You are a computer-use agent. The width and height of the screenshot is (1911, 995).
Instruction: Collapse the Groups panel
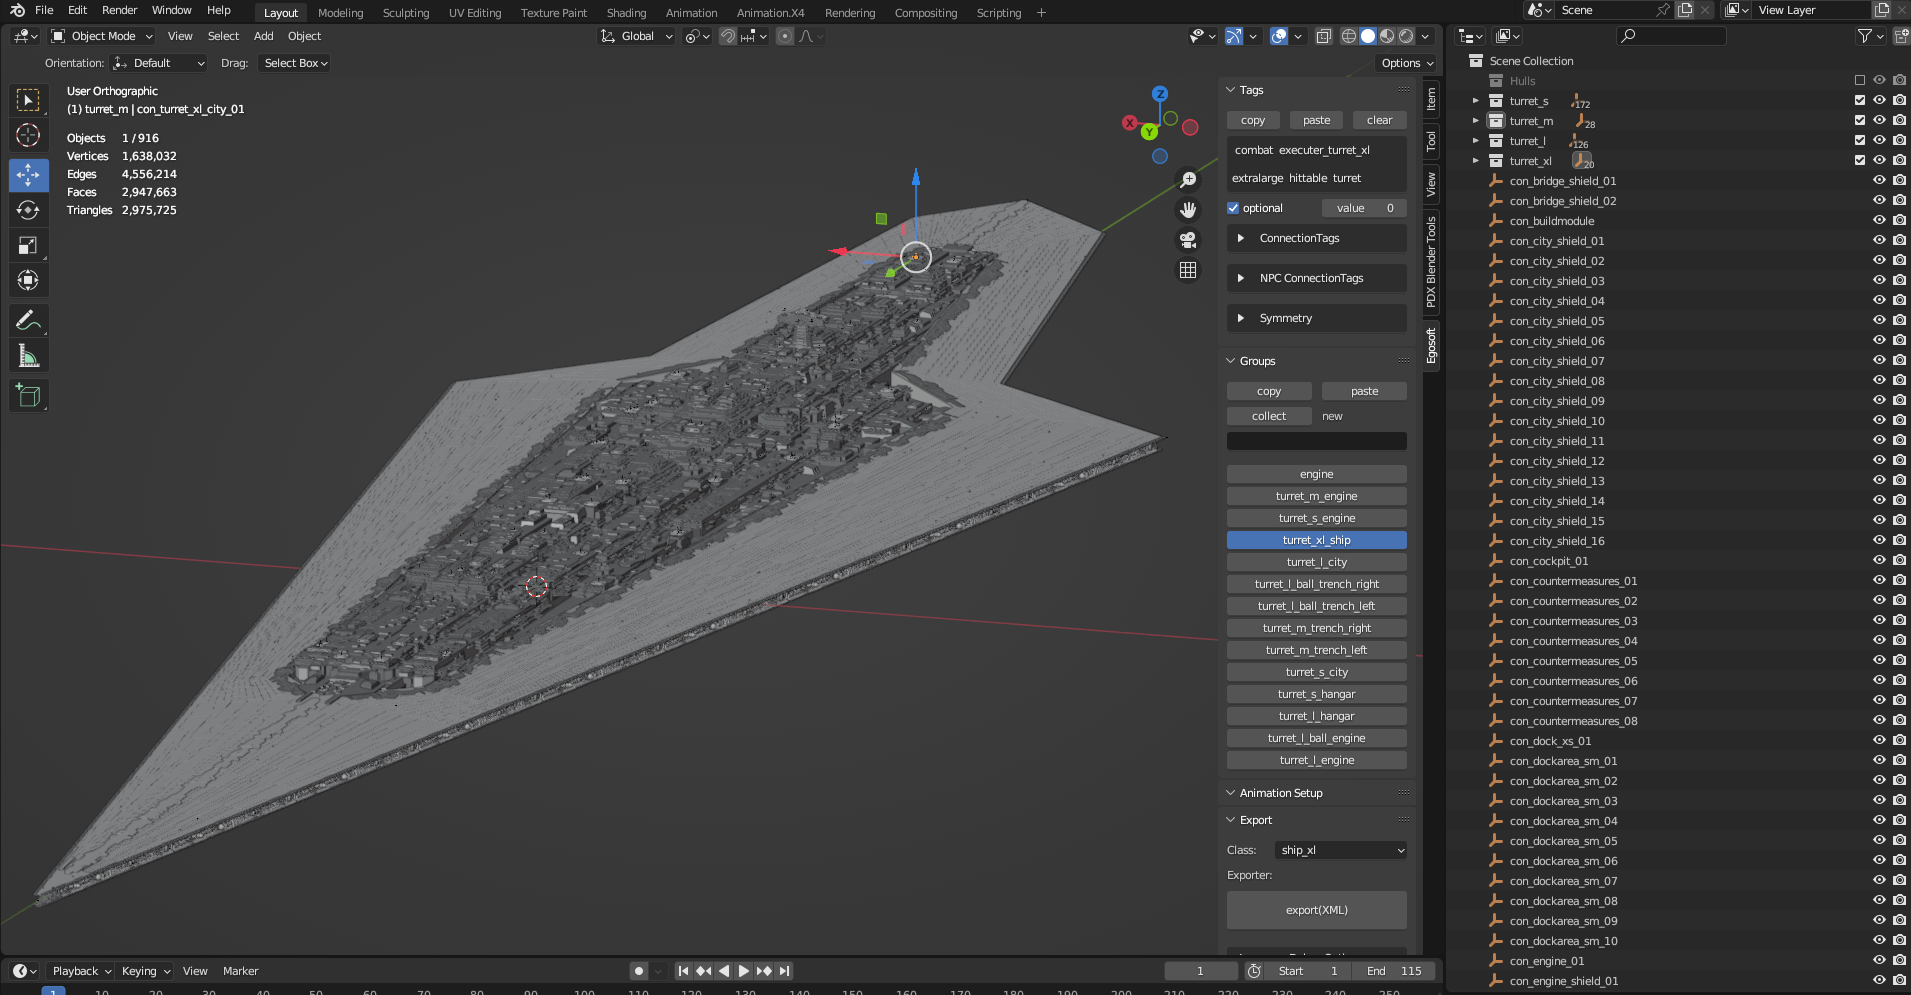[x=1231, y=361]
